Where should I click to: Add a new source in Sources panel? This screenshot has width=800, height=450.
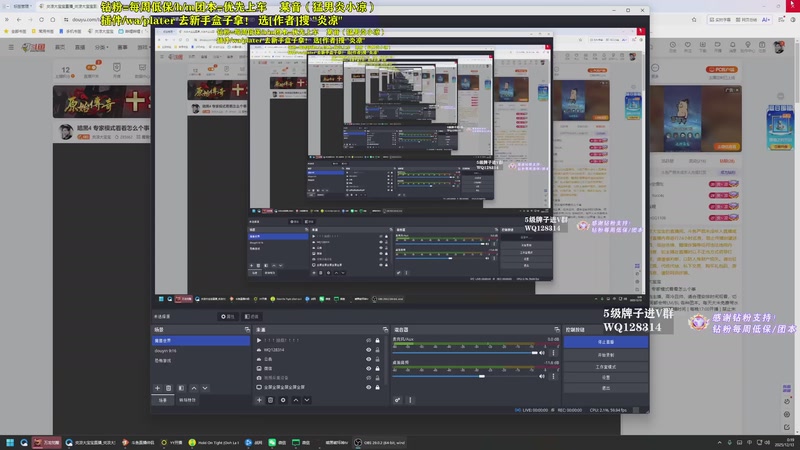click(x=259, y=400)
